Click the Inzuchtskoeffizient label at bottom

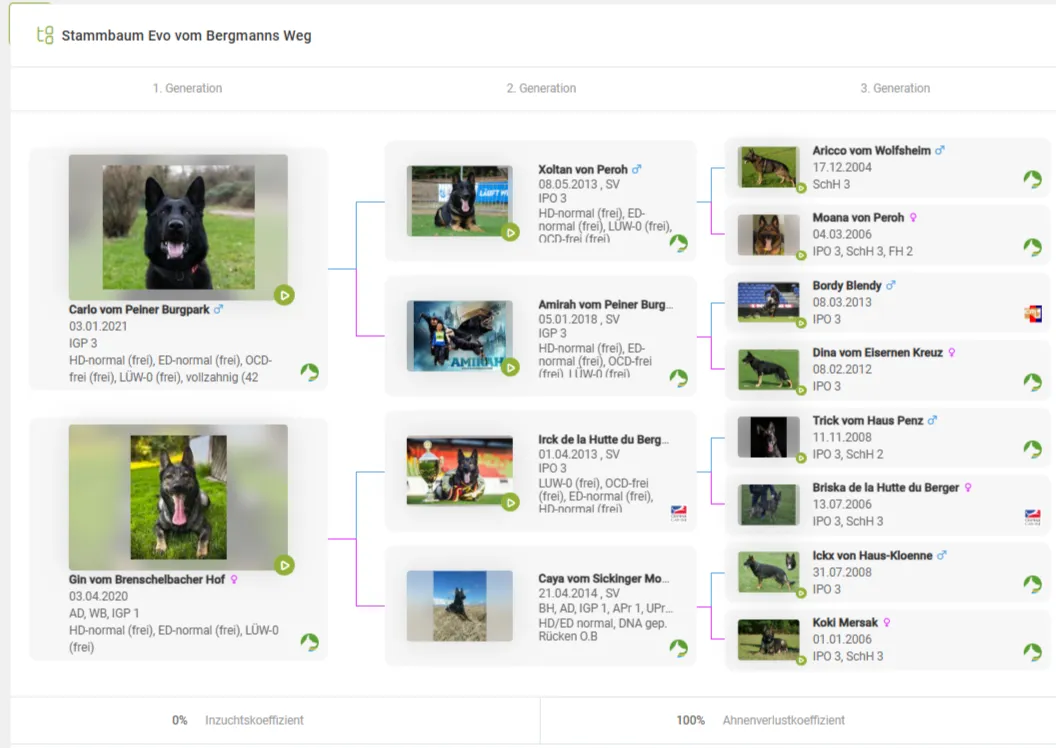click(x=254, y=720)
